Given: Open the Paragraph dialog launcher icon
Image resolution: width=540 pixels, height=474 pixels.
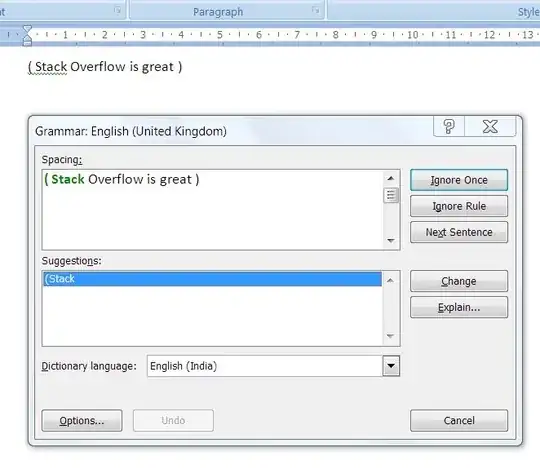Looking at the screenshot, I should tap(315, 10).
